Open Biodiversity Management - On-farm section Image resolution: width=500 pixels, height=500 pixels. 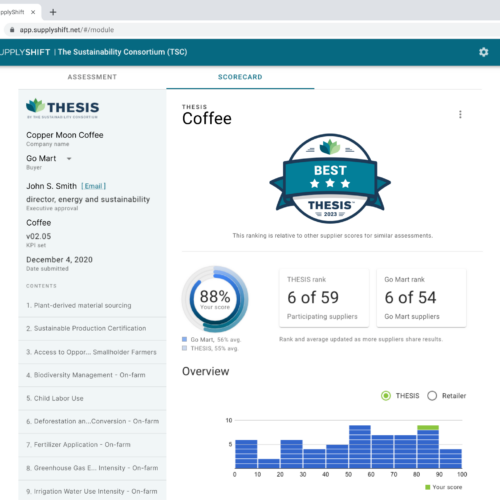click(92, 375)
